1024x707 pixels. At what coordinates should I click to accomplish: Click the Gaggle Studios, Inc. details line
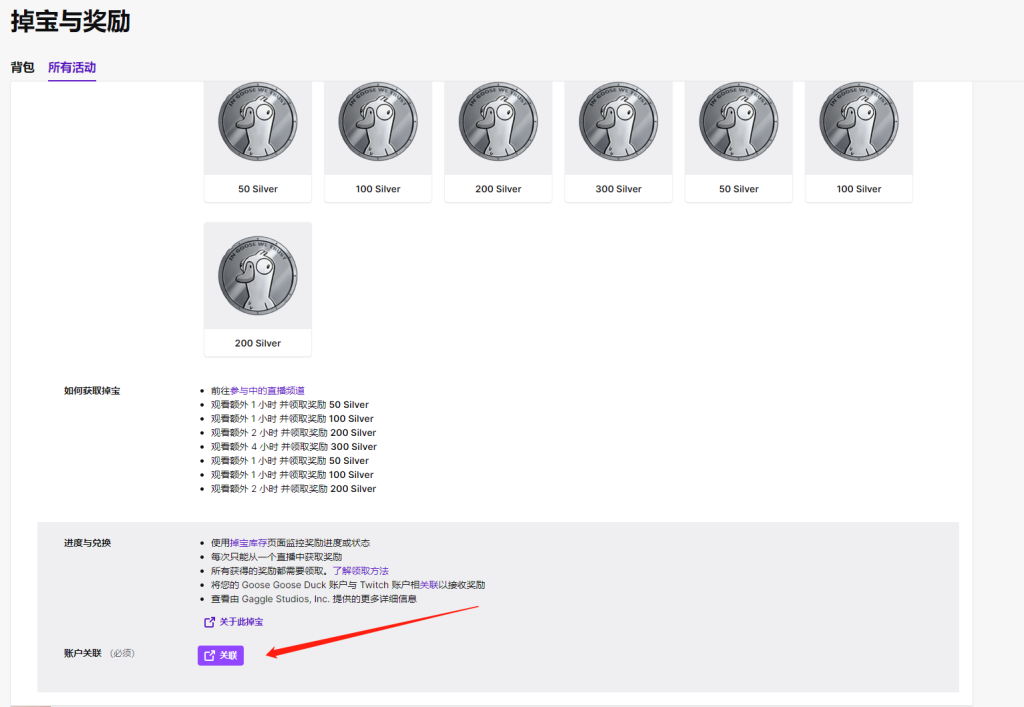313,599
